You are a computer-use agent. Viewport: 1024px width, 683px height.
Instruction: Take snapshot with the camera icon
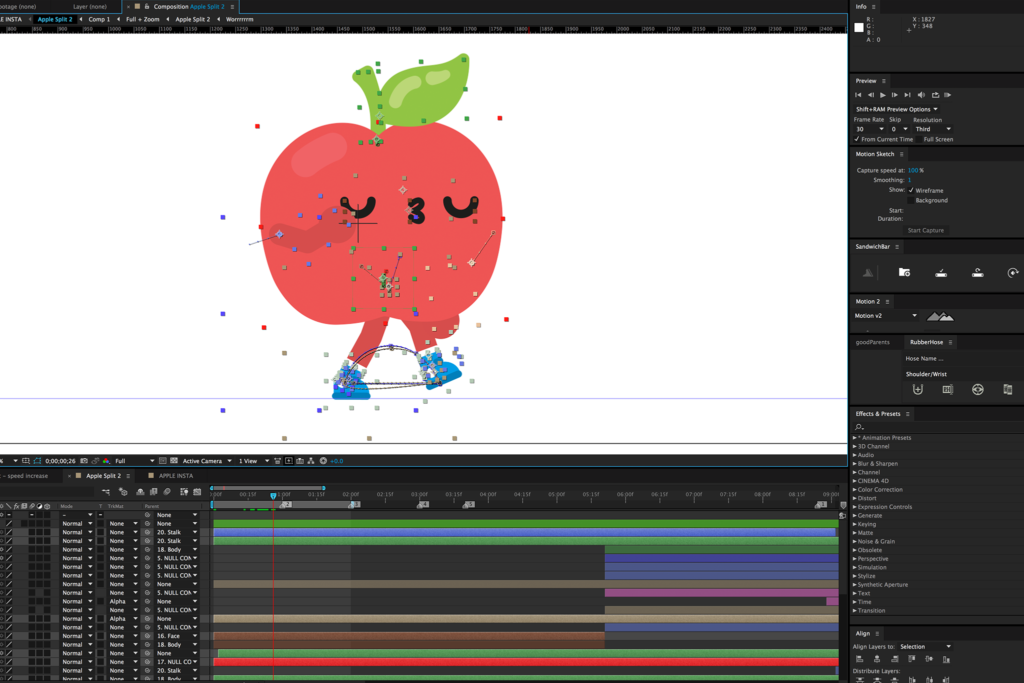[83, 461]
